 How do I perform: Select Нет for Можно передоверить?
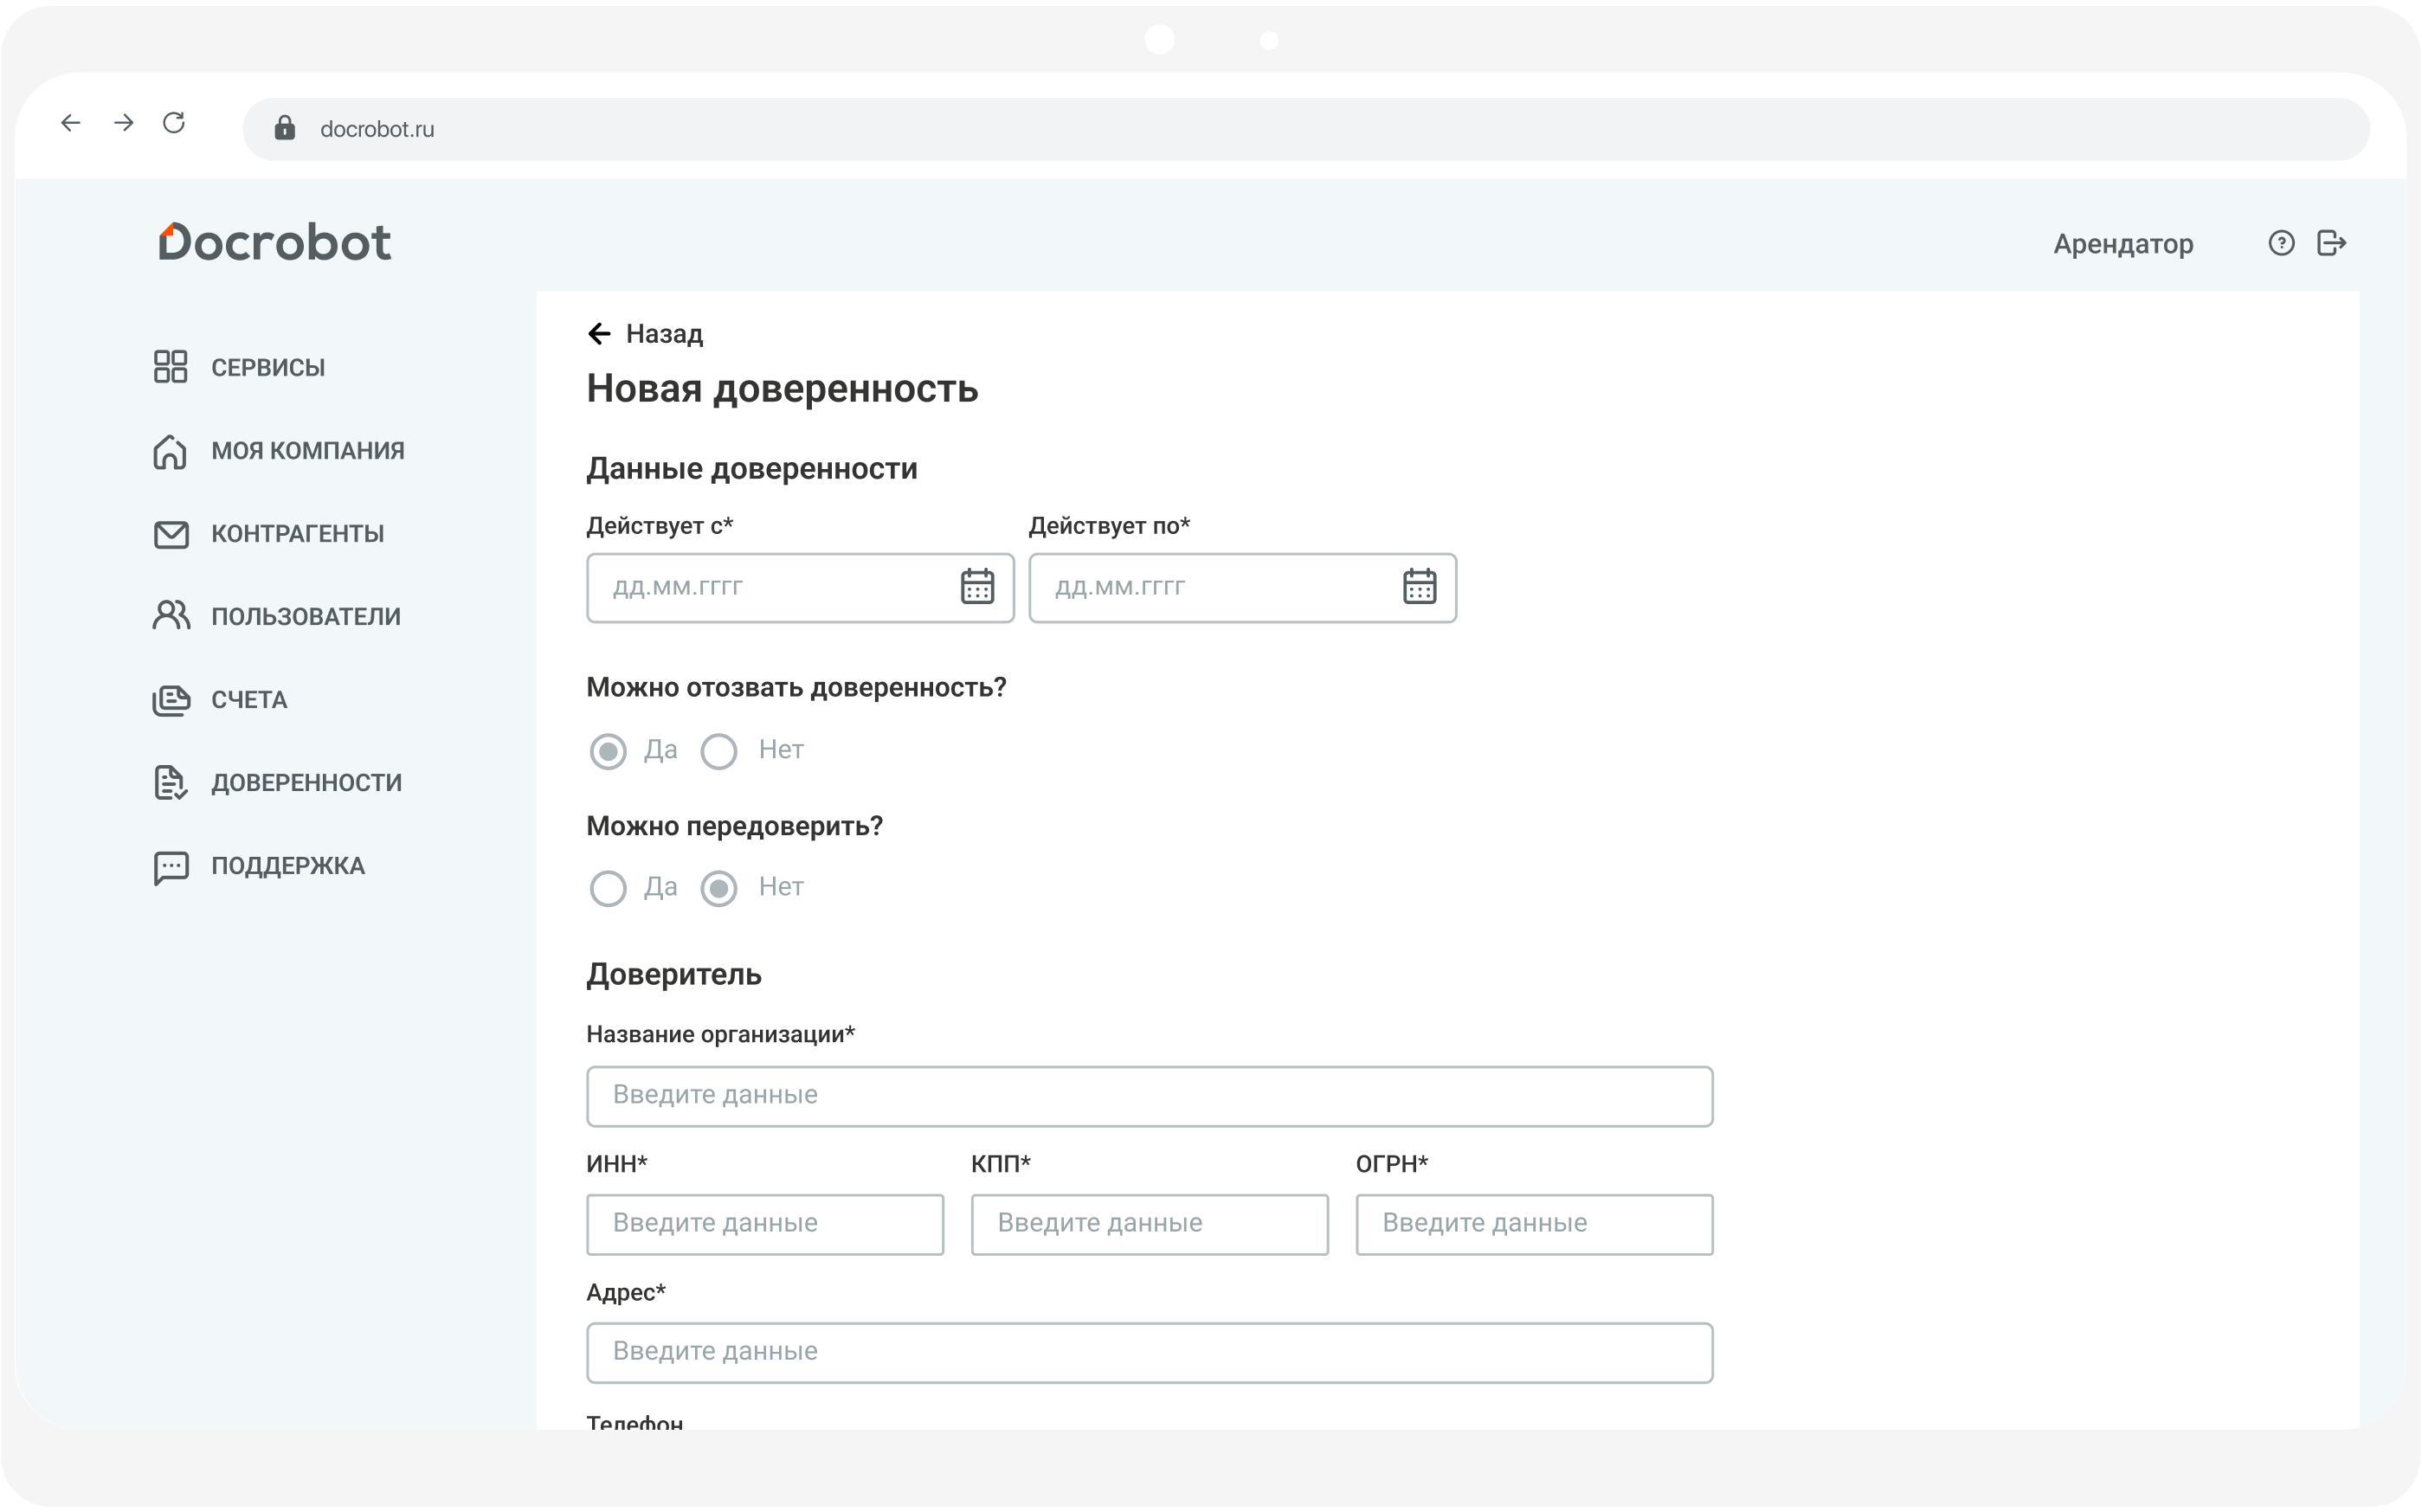(x=719, y=888)
